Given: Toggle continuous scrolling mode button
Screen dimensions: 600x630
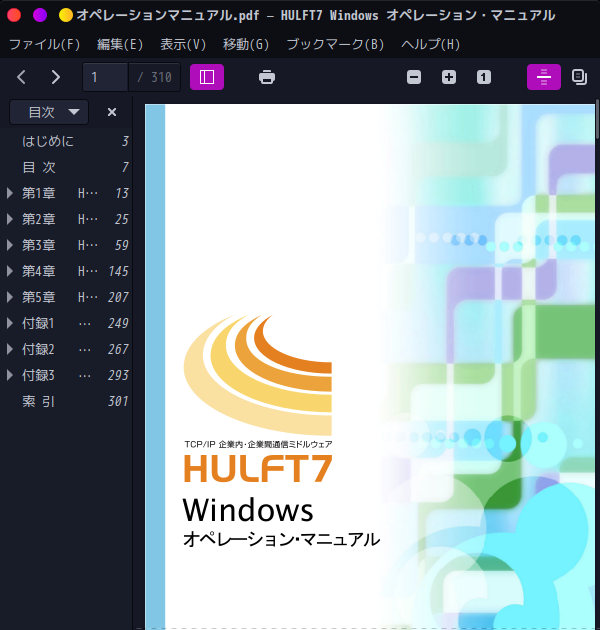Looking at the screenshot, I should 544,77.
